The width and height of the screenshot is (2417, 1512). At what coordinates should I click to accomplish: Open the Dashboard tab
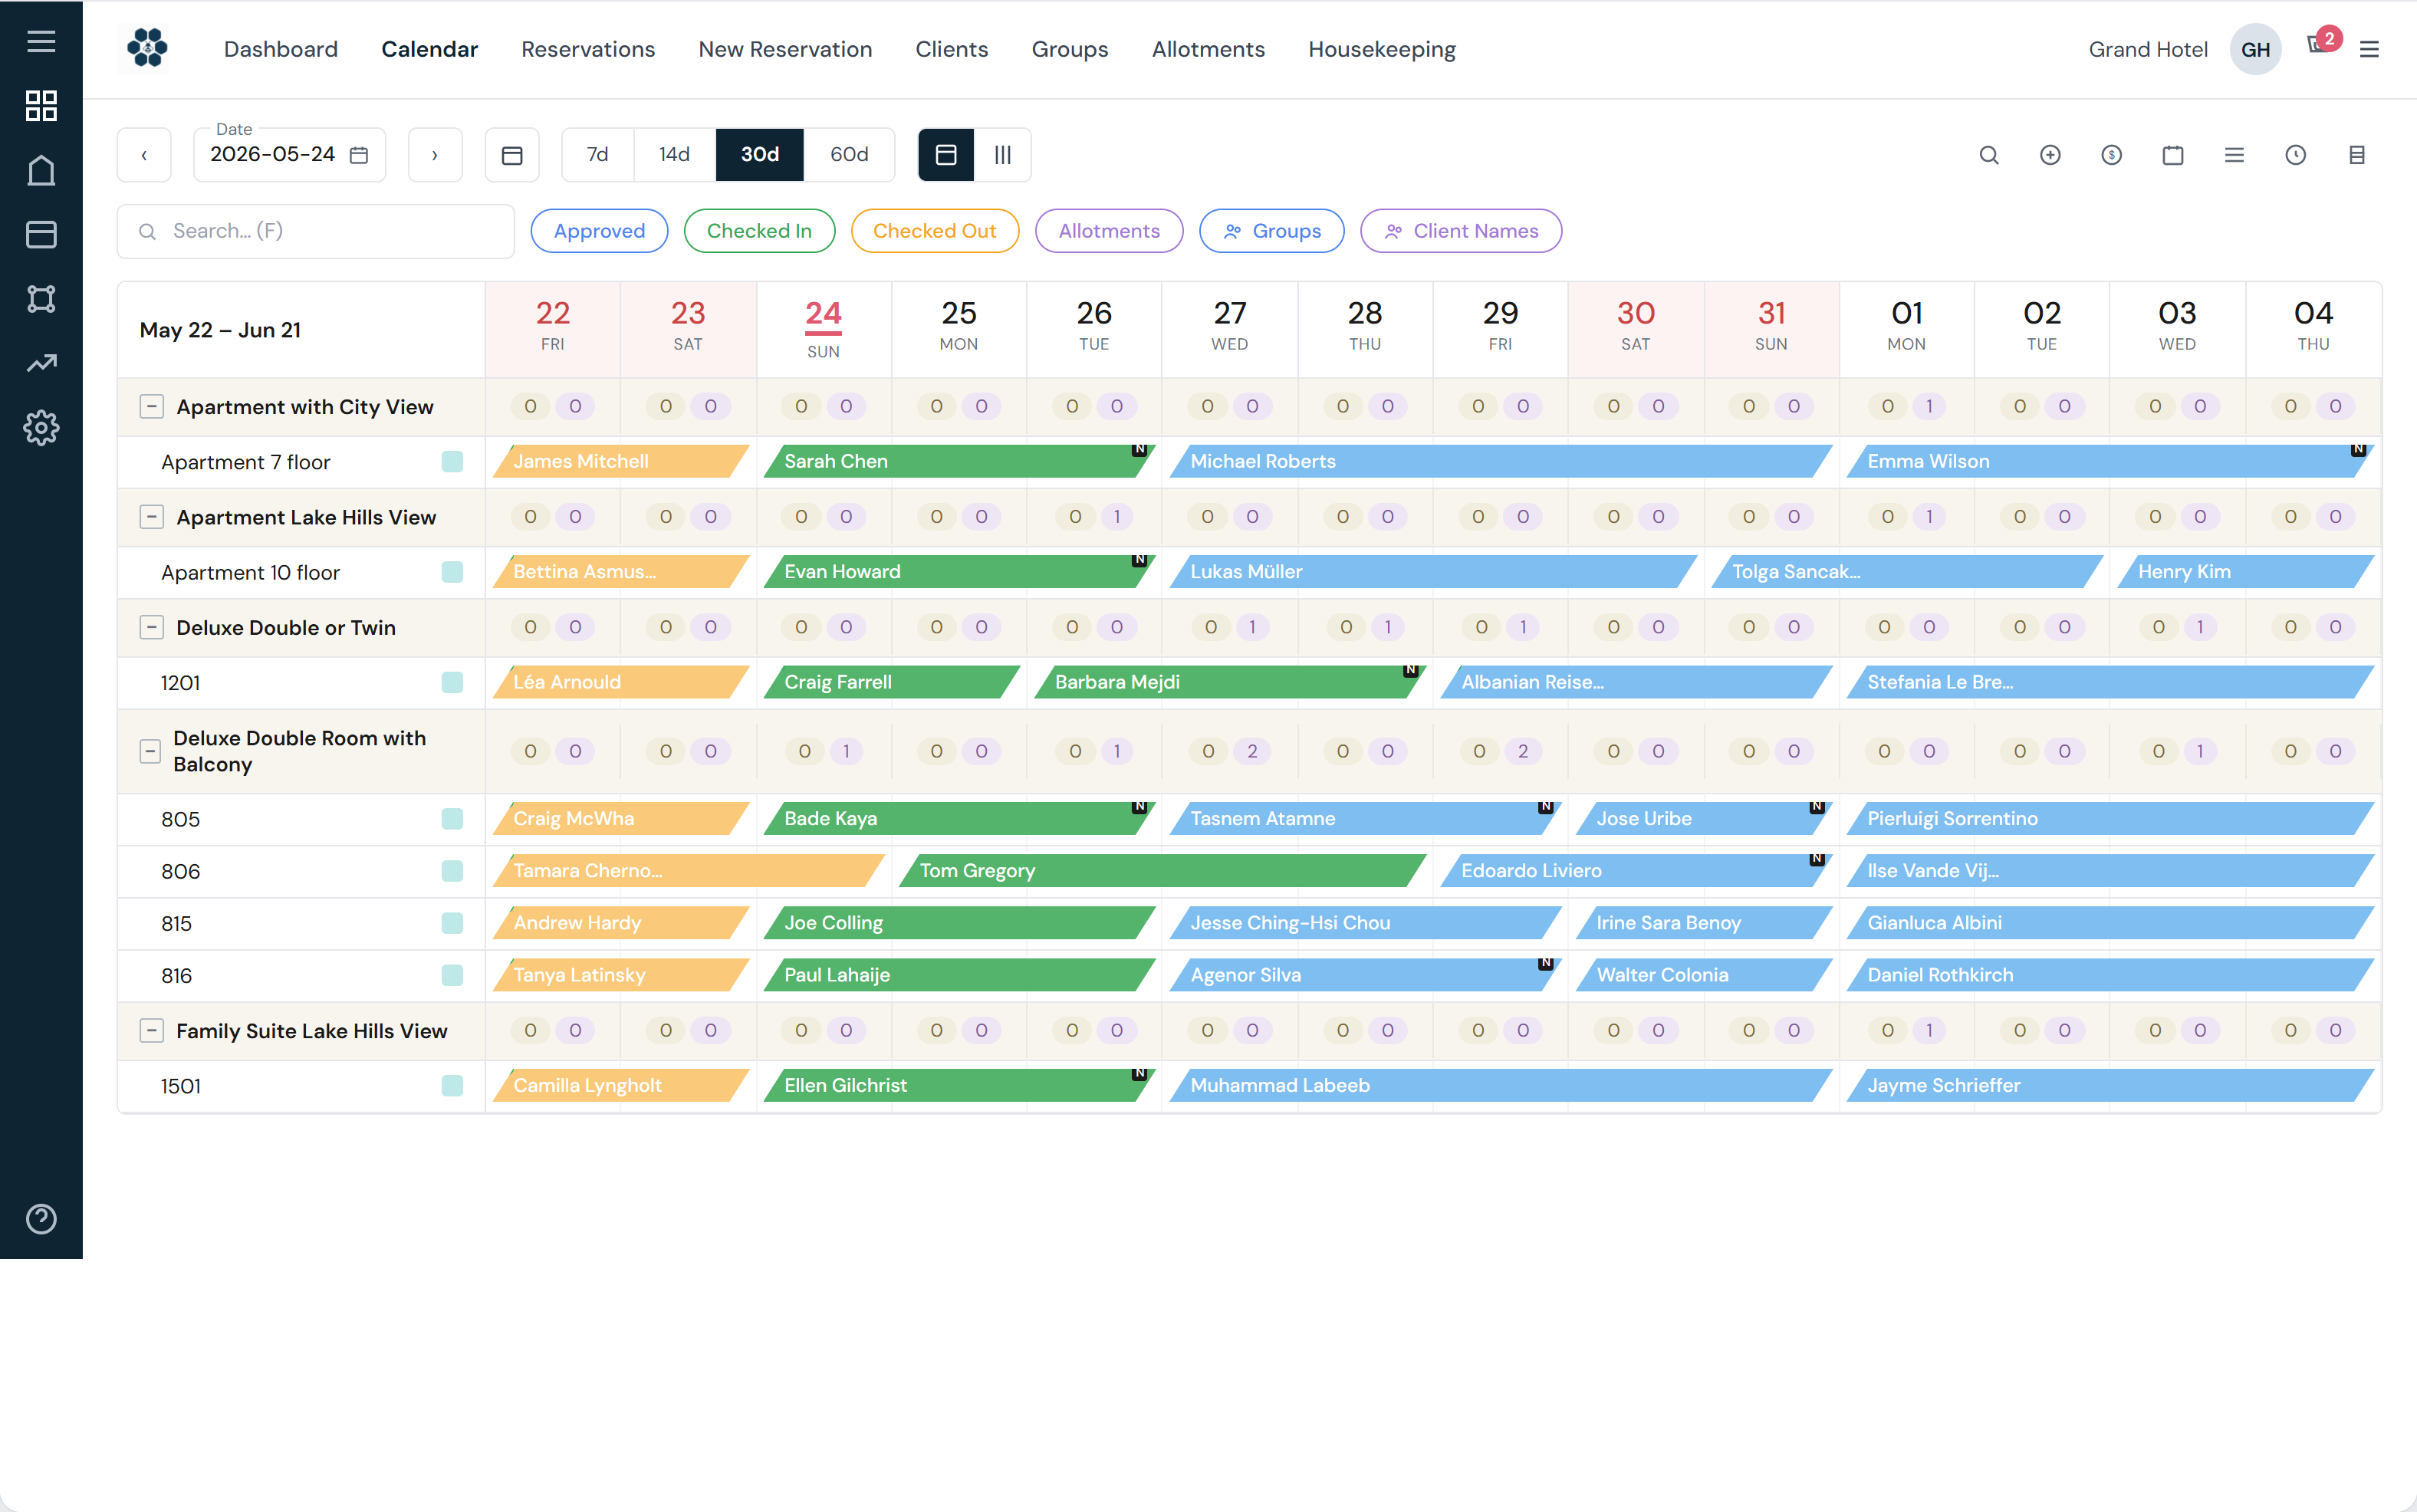pyautogui.click(x=281, y=49)
